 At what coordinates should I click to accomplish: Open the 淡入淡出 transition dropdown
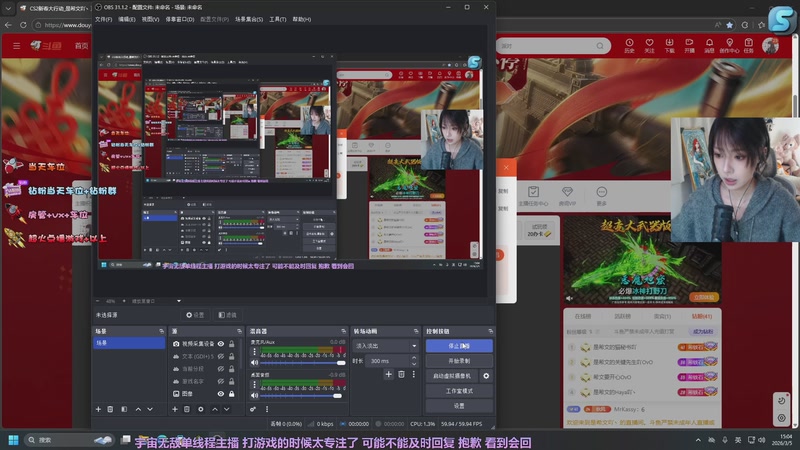pos(385,346)
